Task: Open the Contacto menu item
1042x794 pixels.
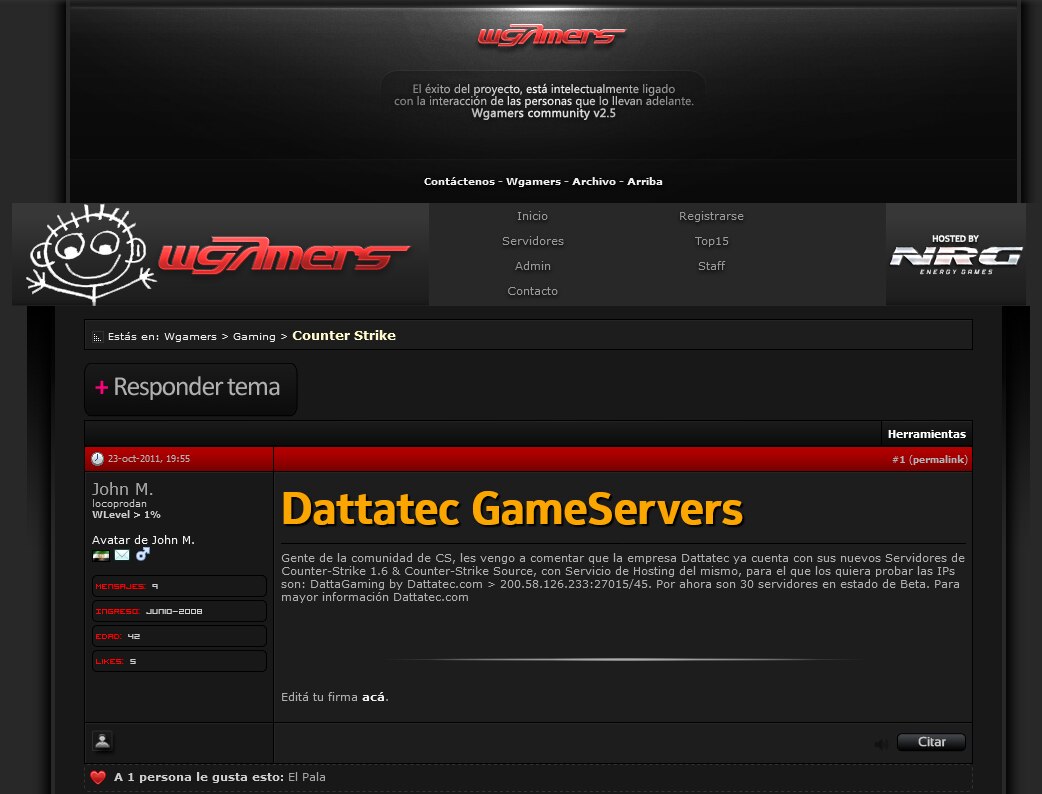Action: coord(533,291)
